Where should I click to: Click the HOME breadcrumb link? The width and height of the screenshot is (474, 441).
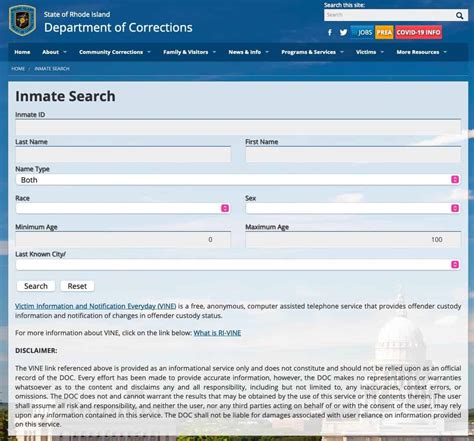18,69
